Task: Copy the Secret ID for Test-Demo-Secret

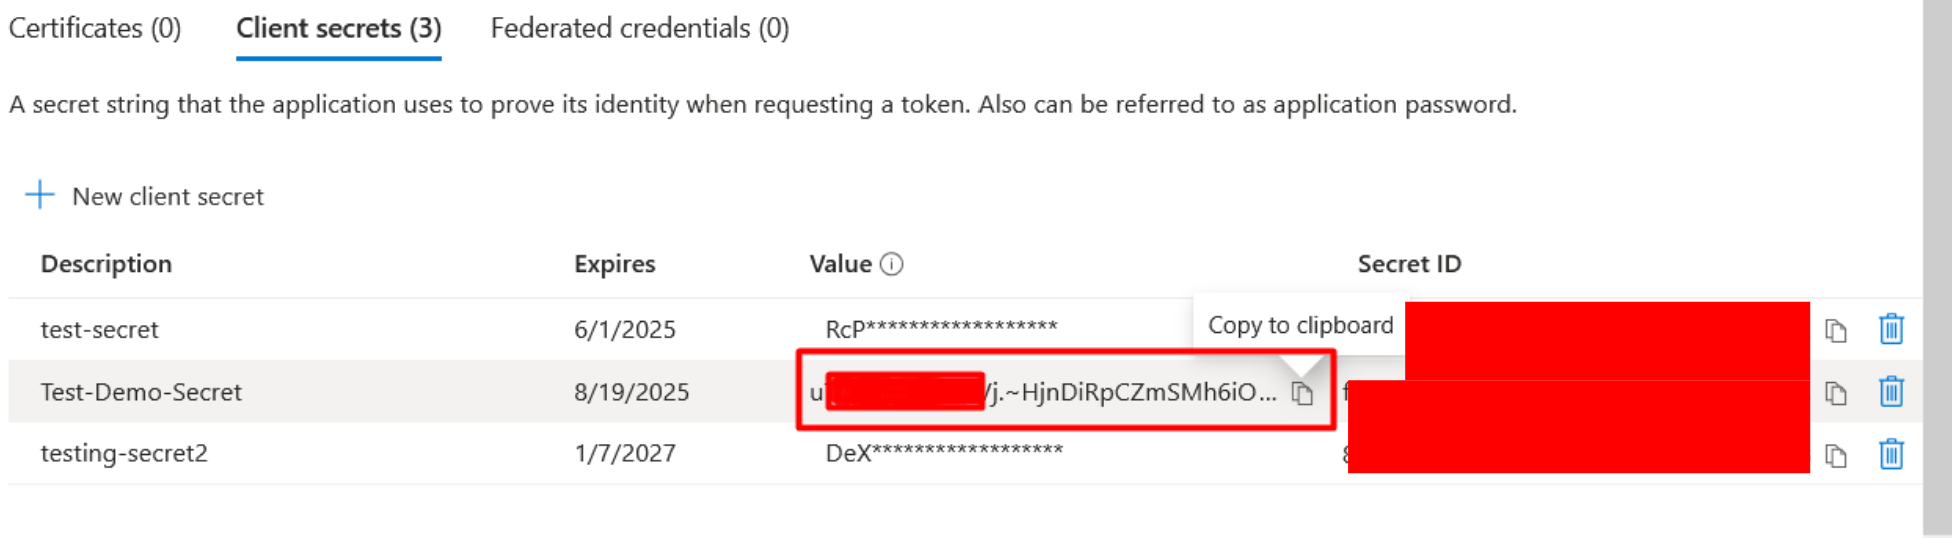Action: [1835, 393]
